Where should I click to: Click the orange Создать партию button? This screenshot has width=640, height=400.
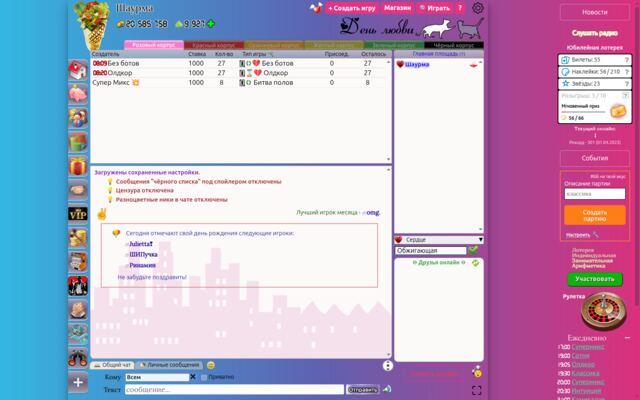(x=595, y=215)
